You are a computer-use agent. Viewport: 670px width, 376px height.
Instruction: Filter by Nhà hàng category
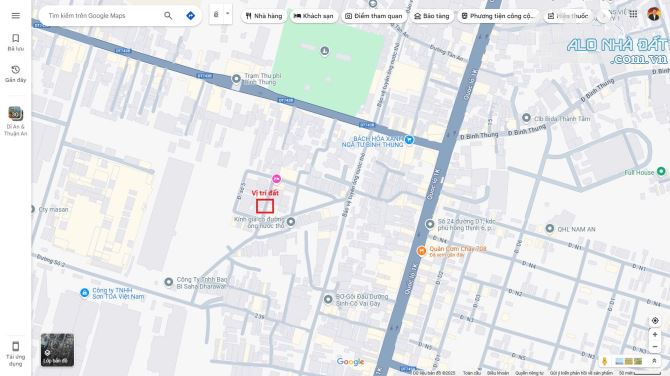[264, 16]
